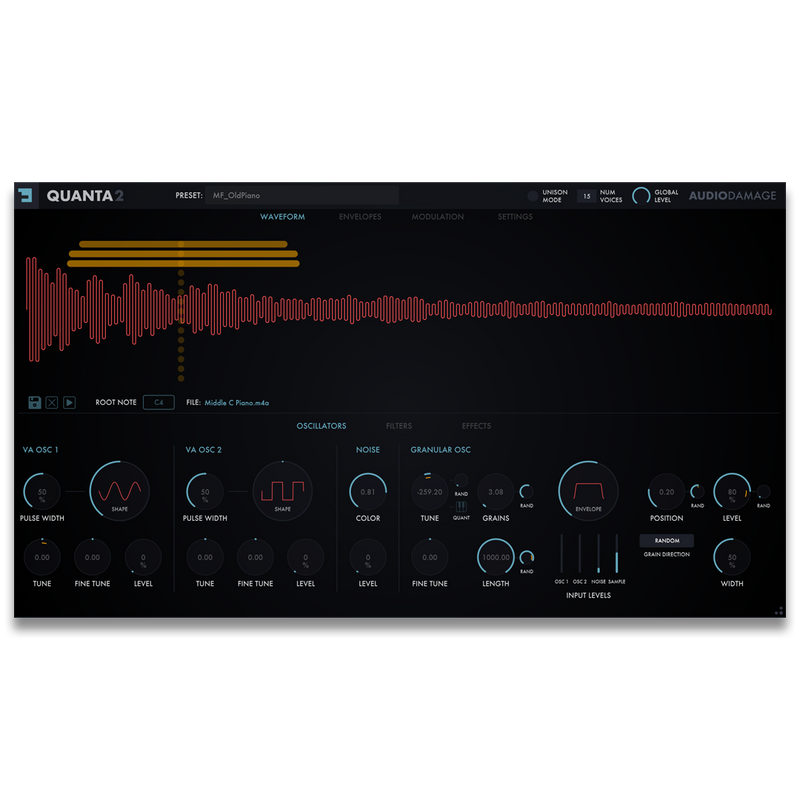Viewport: 800px width, 800px height.
Task: Toggle Unison Mode on
Action: coord(534,196)
